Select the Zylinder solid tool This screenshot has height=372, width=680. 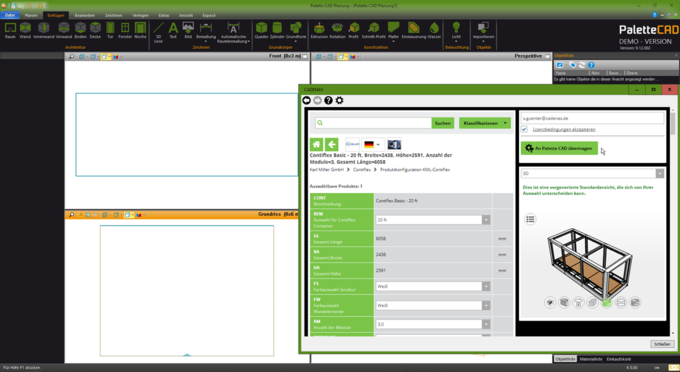coord(277,30)
